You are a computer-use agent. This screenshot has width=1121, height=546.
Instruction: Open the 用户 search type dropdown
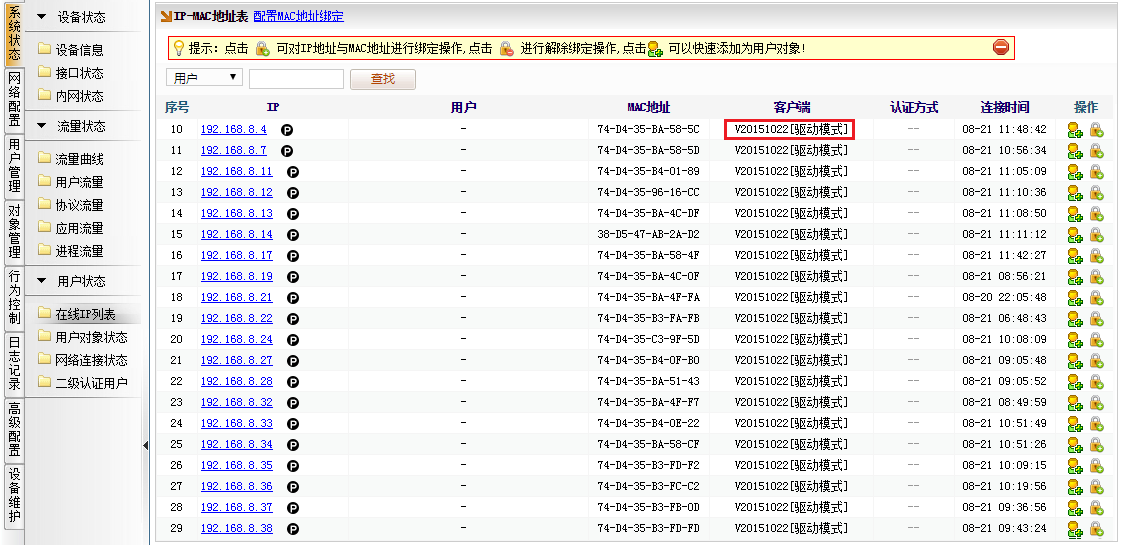pos(204,78)
